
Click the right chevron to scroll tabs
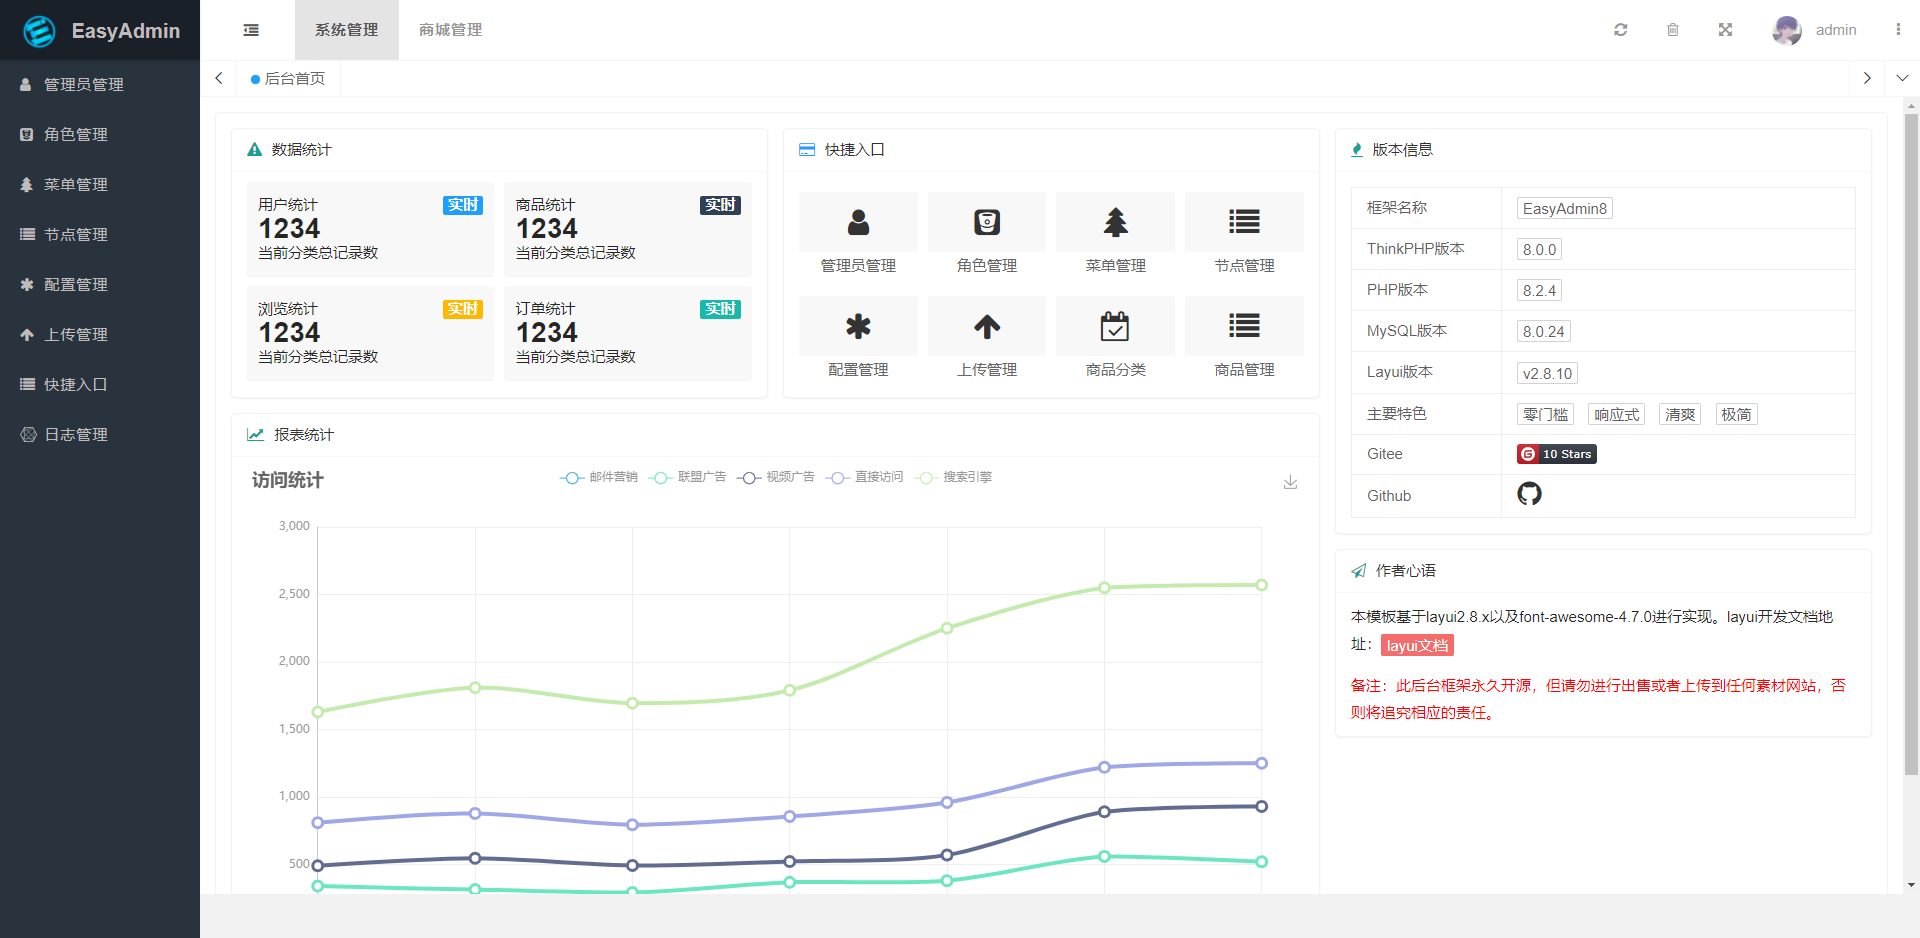tap(1866, 78)
